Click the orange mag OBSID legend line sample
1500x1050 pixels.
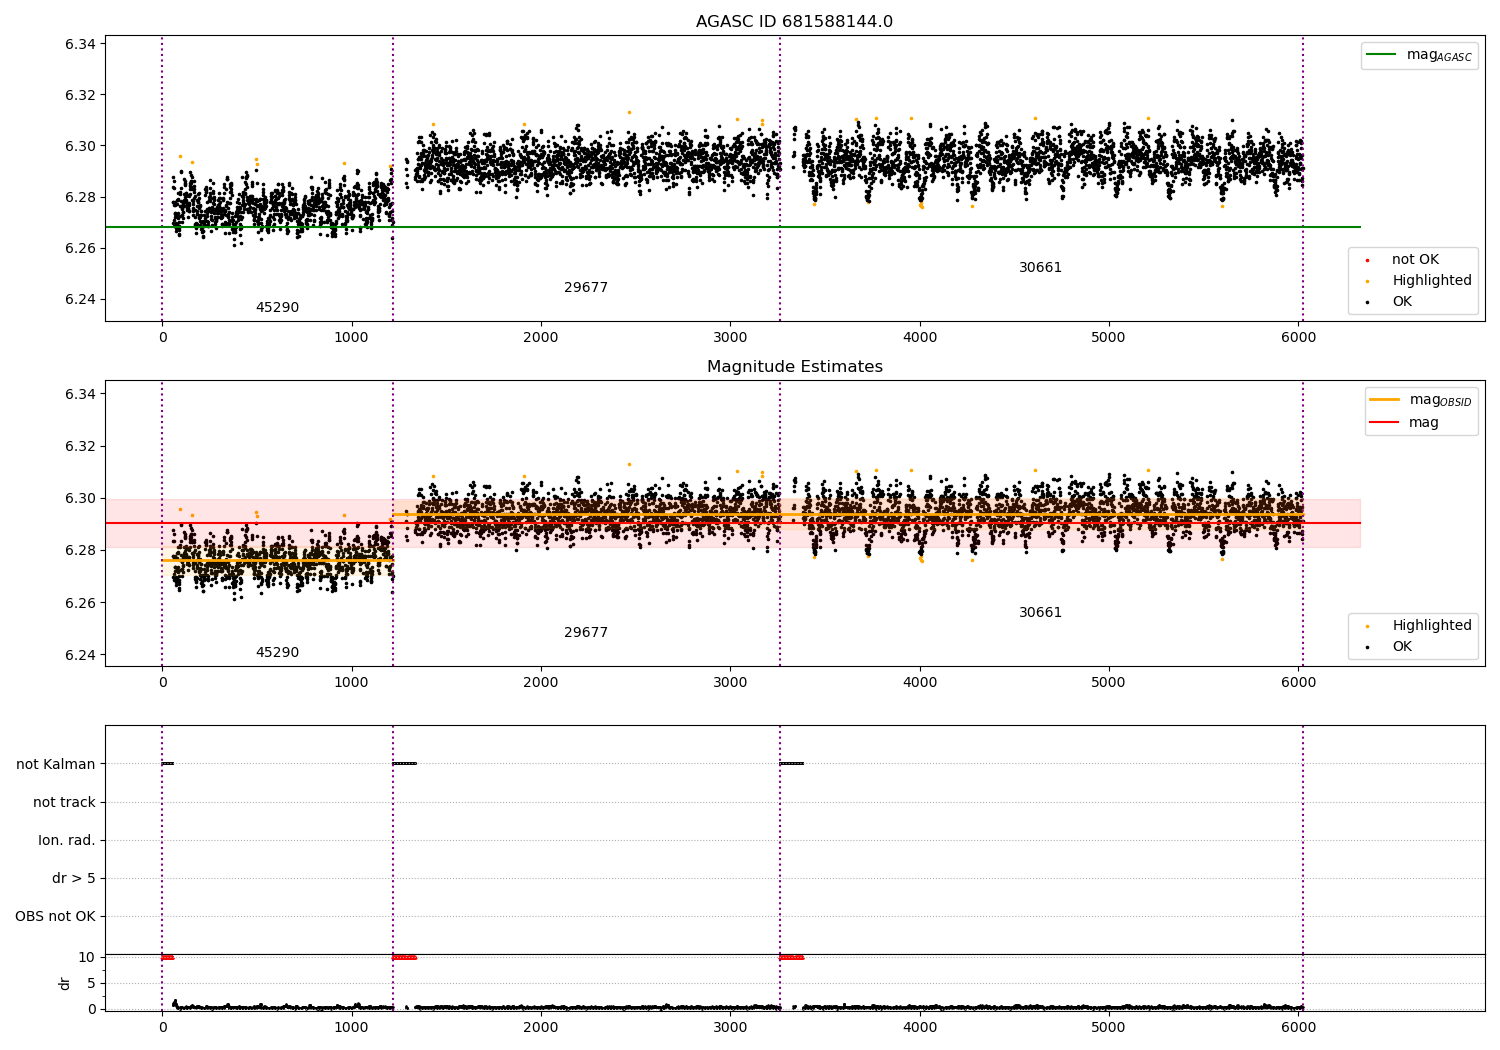click(1384, 400)
